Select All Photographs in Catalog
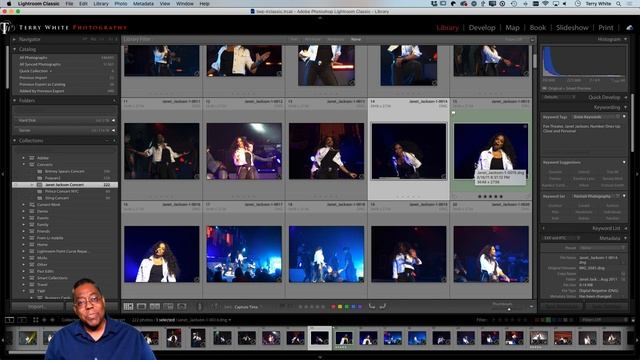 (33, 58)
